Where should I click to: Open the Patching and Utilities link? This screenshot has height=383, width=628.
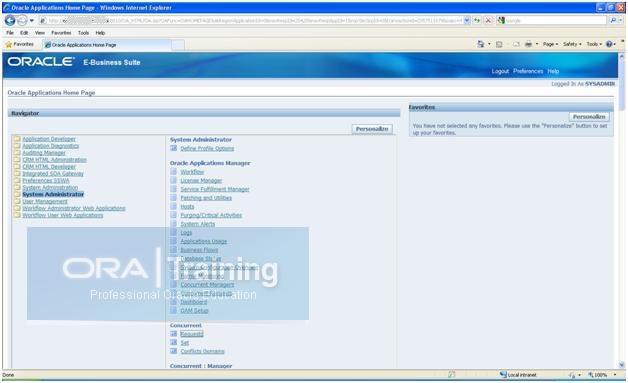[x=206, y=198]
